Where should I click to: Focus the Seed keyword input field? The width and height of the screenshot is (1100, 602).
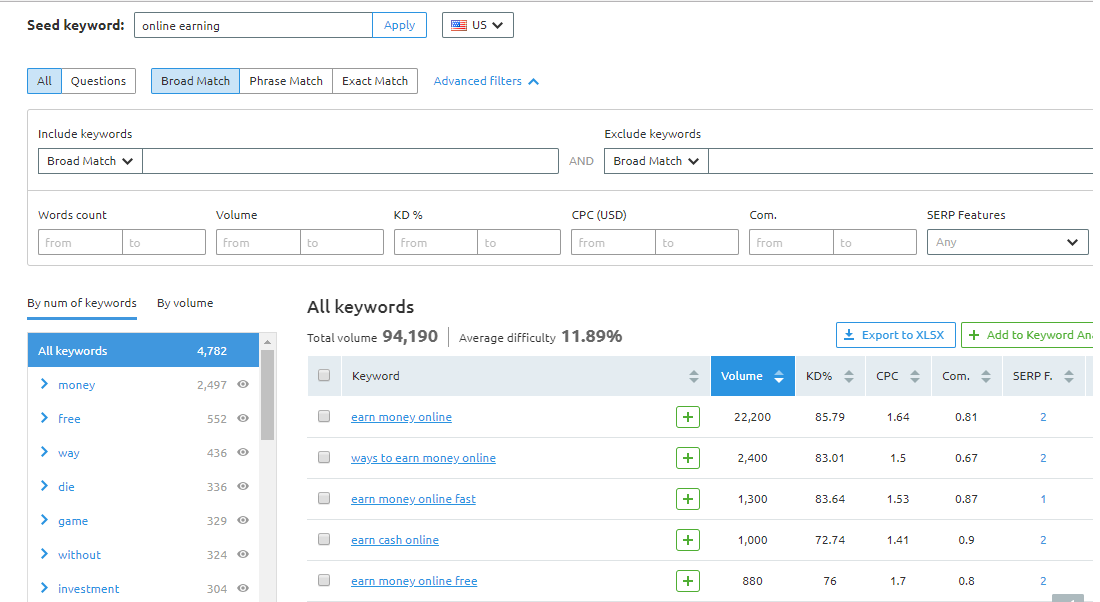253,25
